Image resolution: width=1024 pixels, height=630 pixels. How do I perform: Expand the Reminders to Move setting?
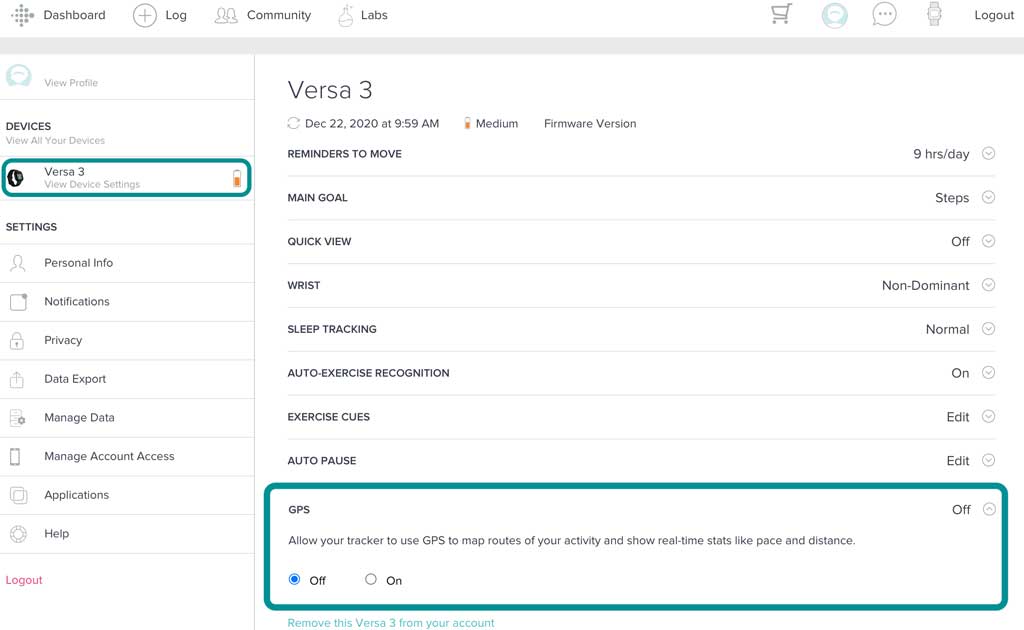(988, 154)
